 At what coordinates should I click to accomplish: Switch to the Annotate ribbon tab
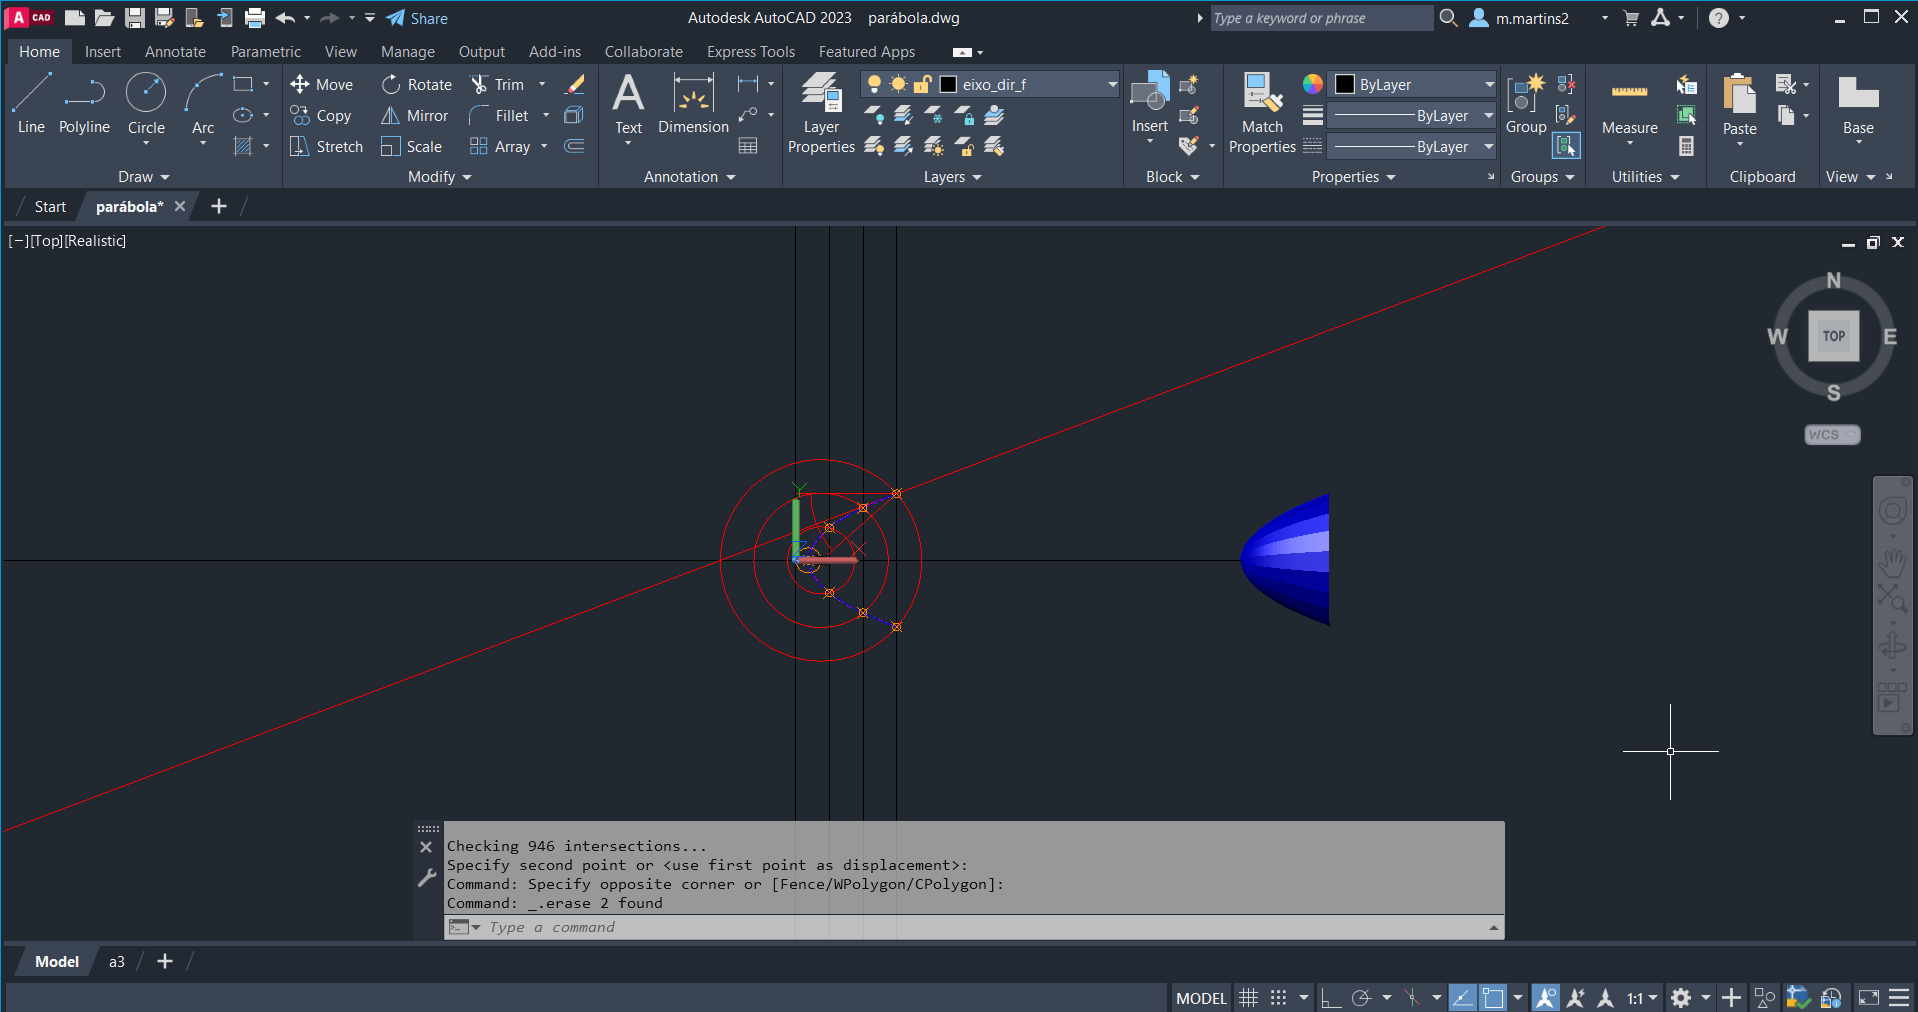tap(175, 52)
